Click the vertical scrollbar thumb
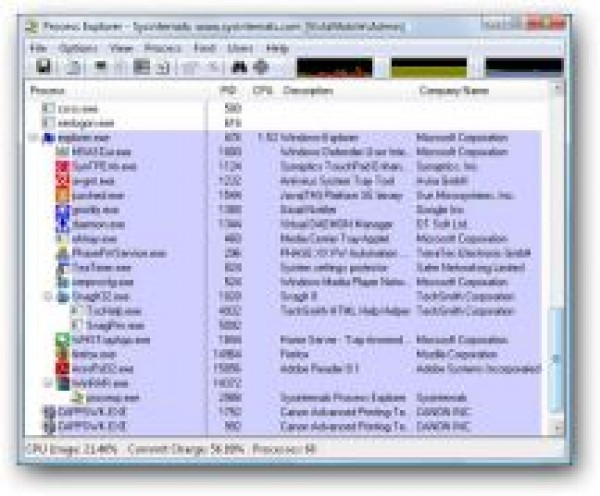Image resolution: width=600 pixels, height=496 pixels. pyautogui.click(x=558, y=359)
